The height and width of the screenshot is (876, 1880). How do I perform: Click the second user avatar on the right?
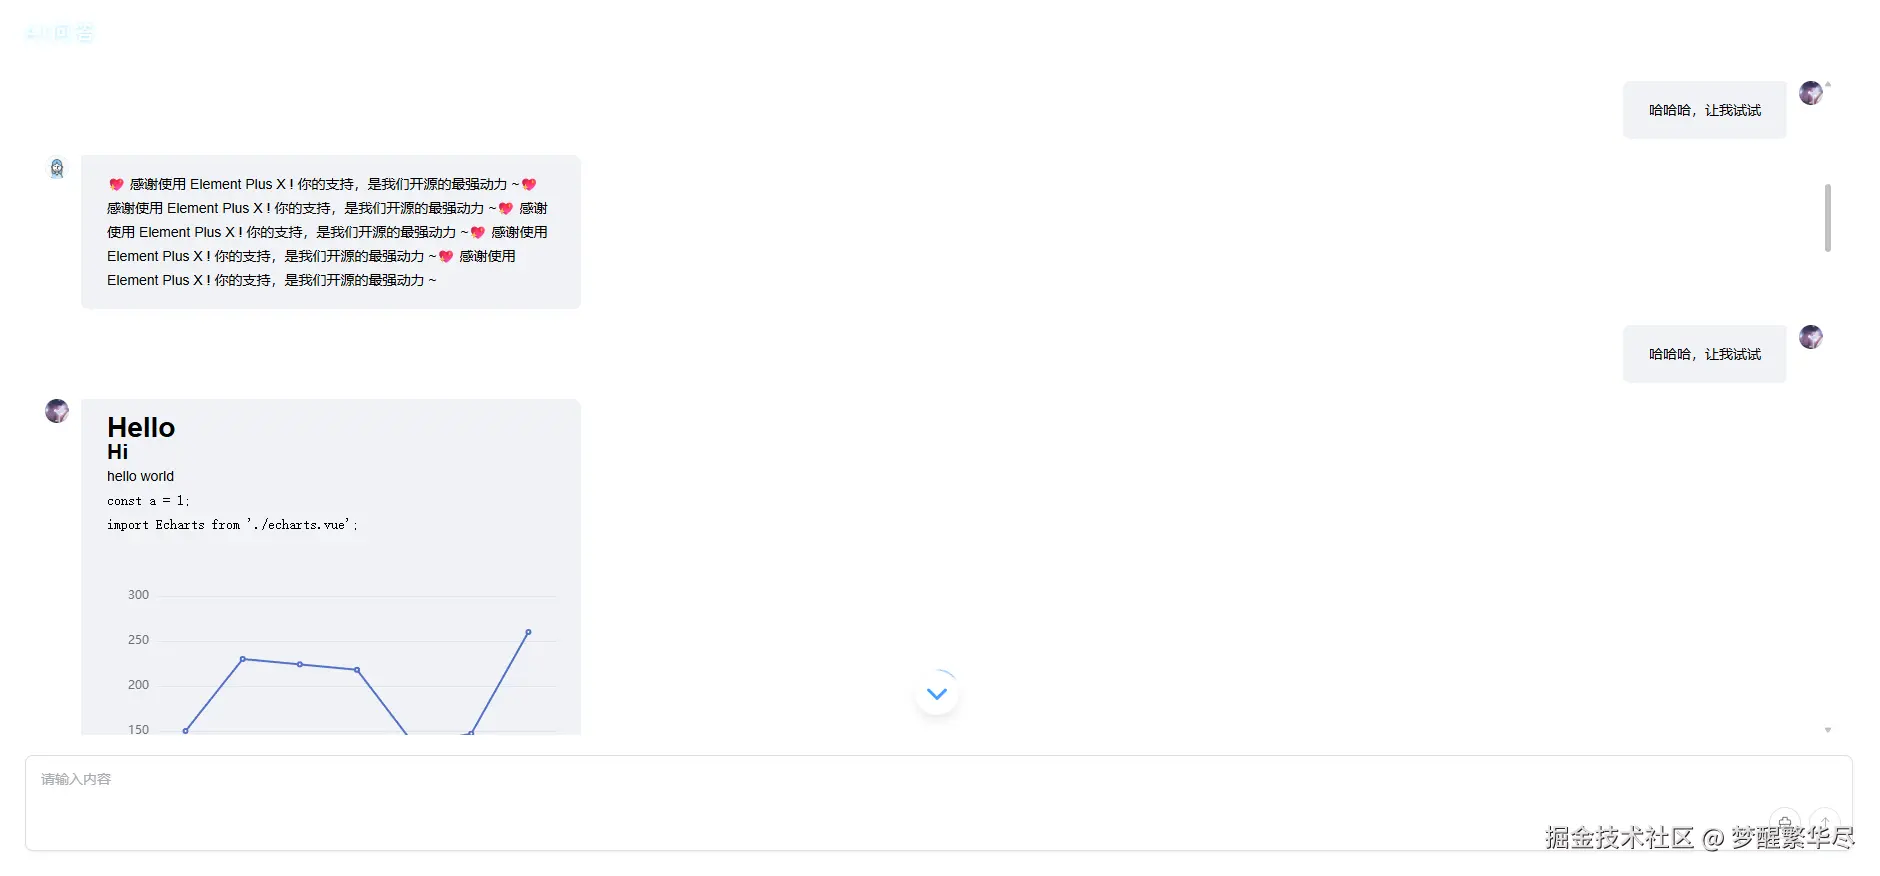[x=1811, y=337]
